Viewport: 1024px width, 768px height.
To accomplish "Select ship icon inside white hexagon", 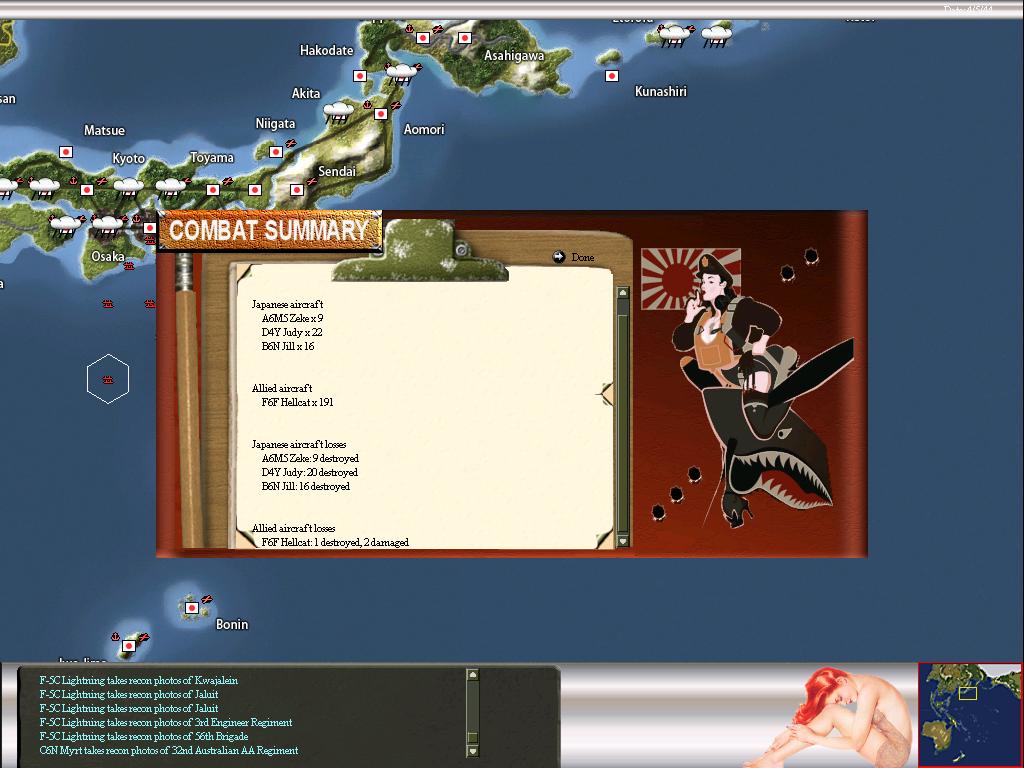I will coord(108,379).
